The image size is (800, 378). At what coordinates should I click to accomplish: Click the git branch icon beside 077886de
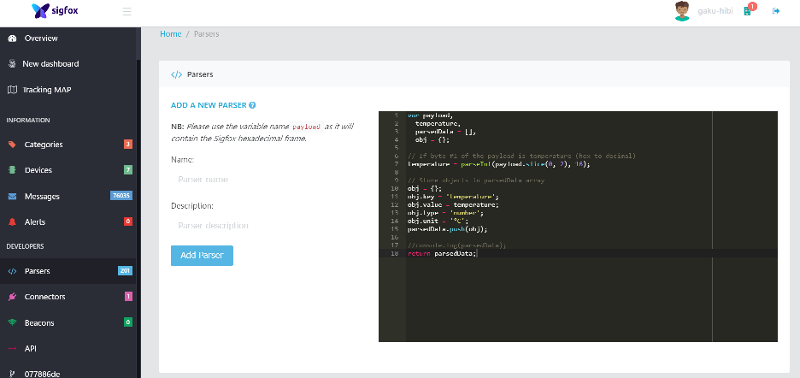(12, 373)
